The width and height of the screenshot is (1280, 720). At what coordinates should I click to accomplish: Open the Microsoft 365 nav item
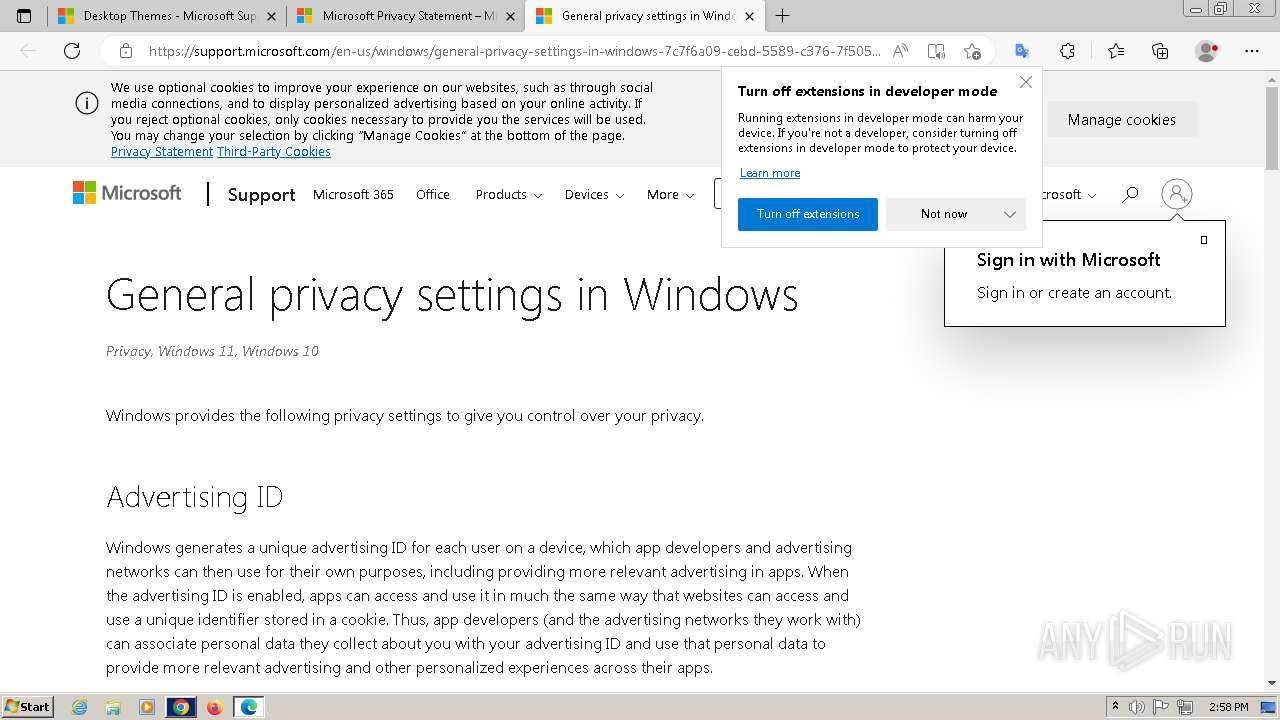(353, 194)
